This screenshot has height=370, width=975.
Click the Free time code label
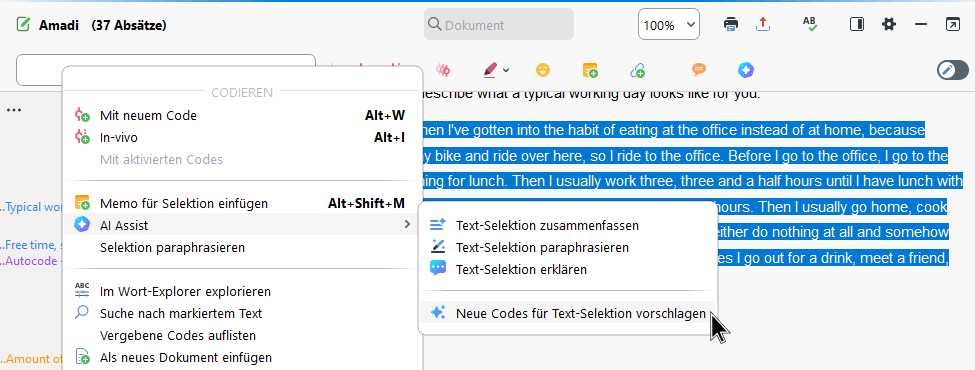click(x=31, y=245)
